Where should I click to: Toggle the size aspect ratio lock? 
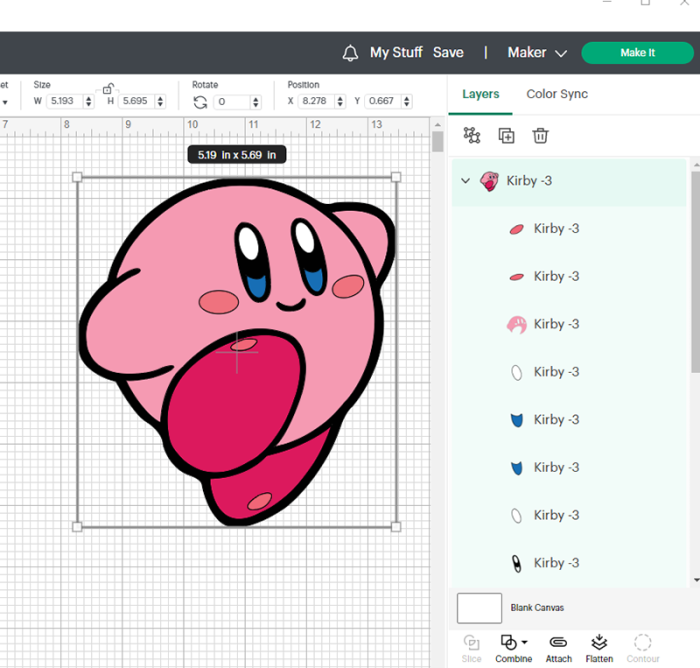coord(108,88)
